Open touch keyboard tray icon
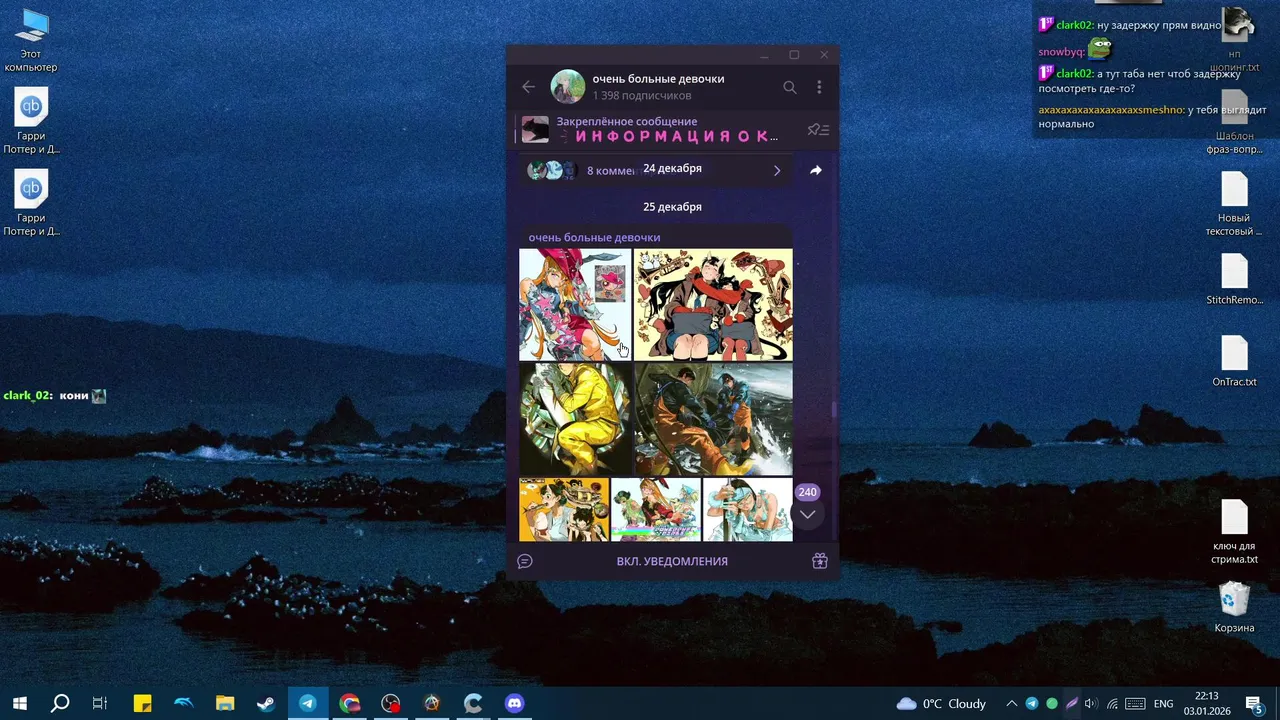1280x720 pixels. point(1135,703)
